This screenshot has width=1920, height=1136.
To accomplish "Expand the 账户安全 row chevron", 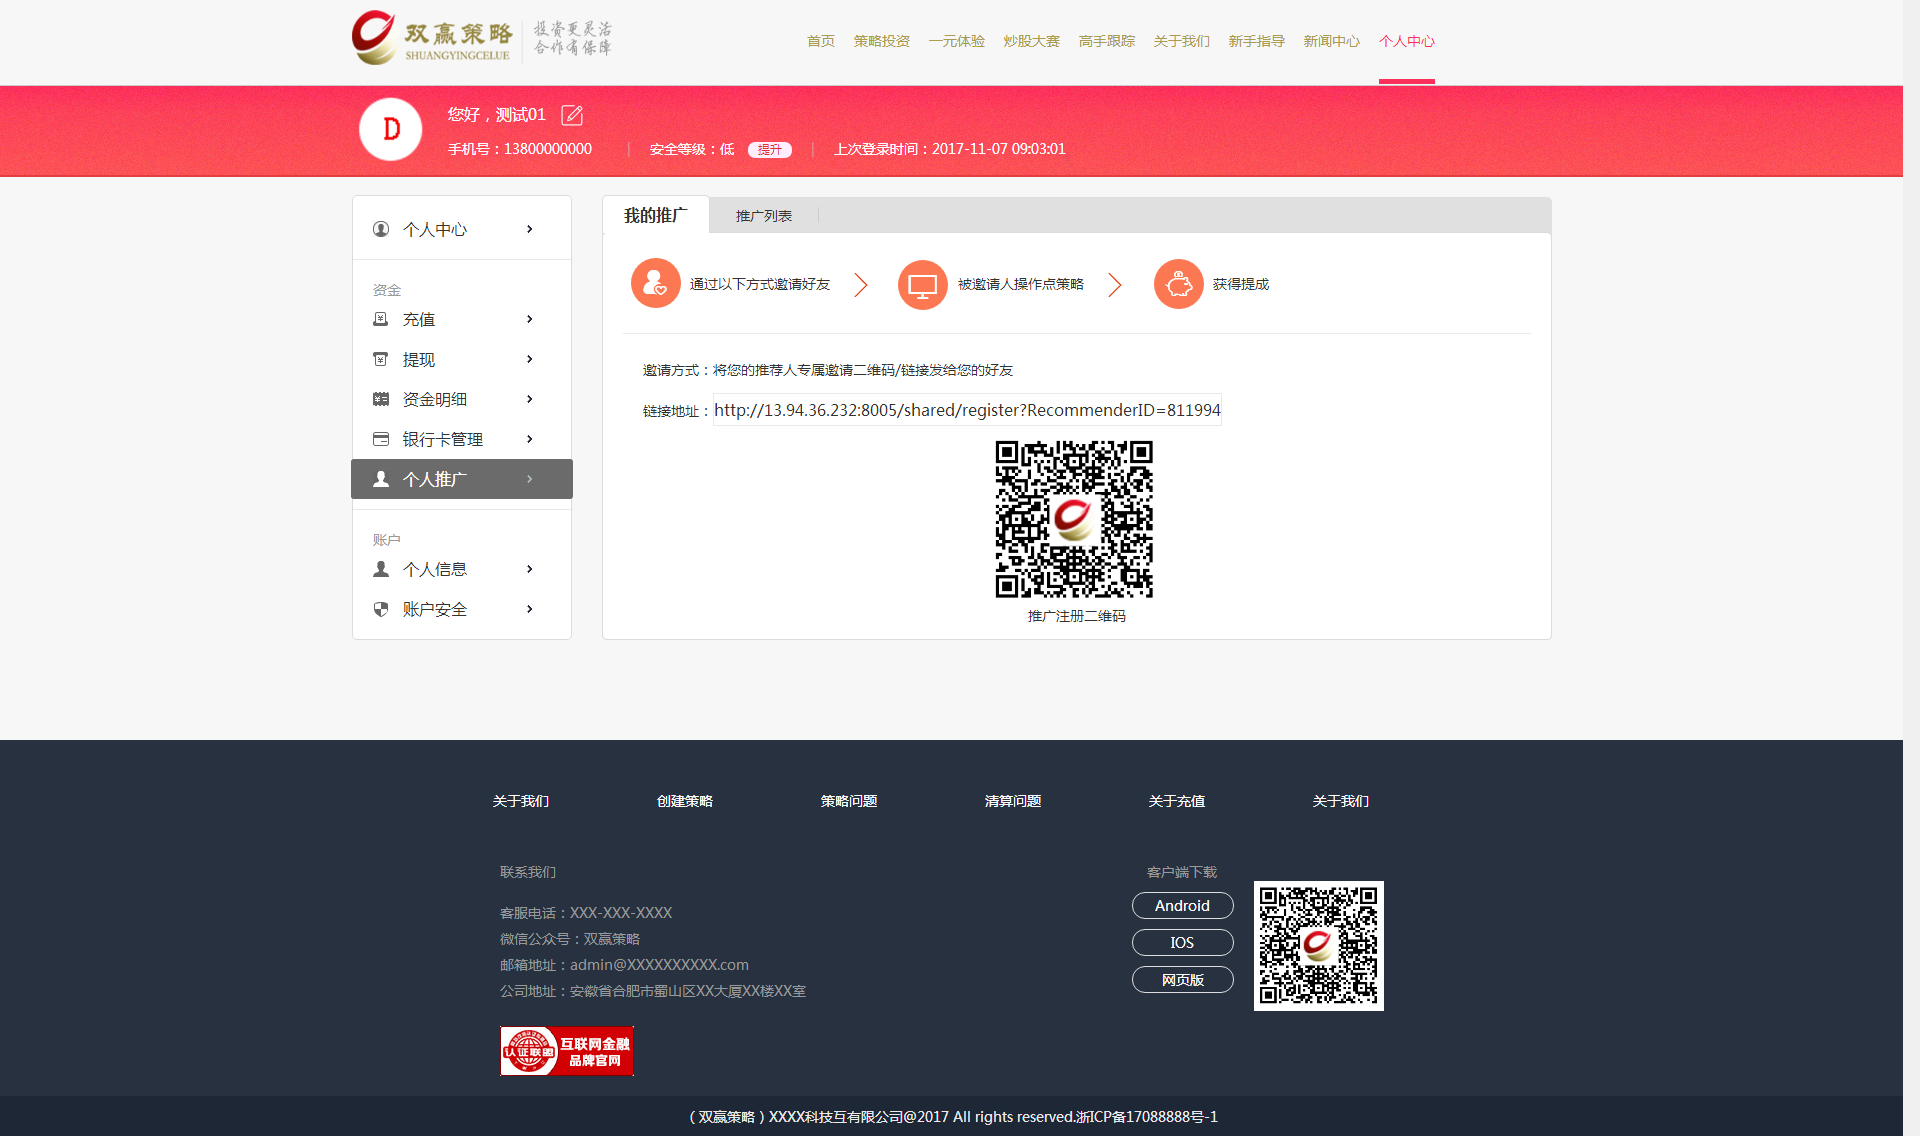I will 530,609.
